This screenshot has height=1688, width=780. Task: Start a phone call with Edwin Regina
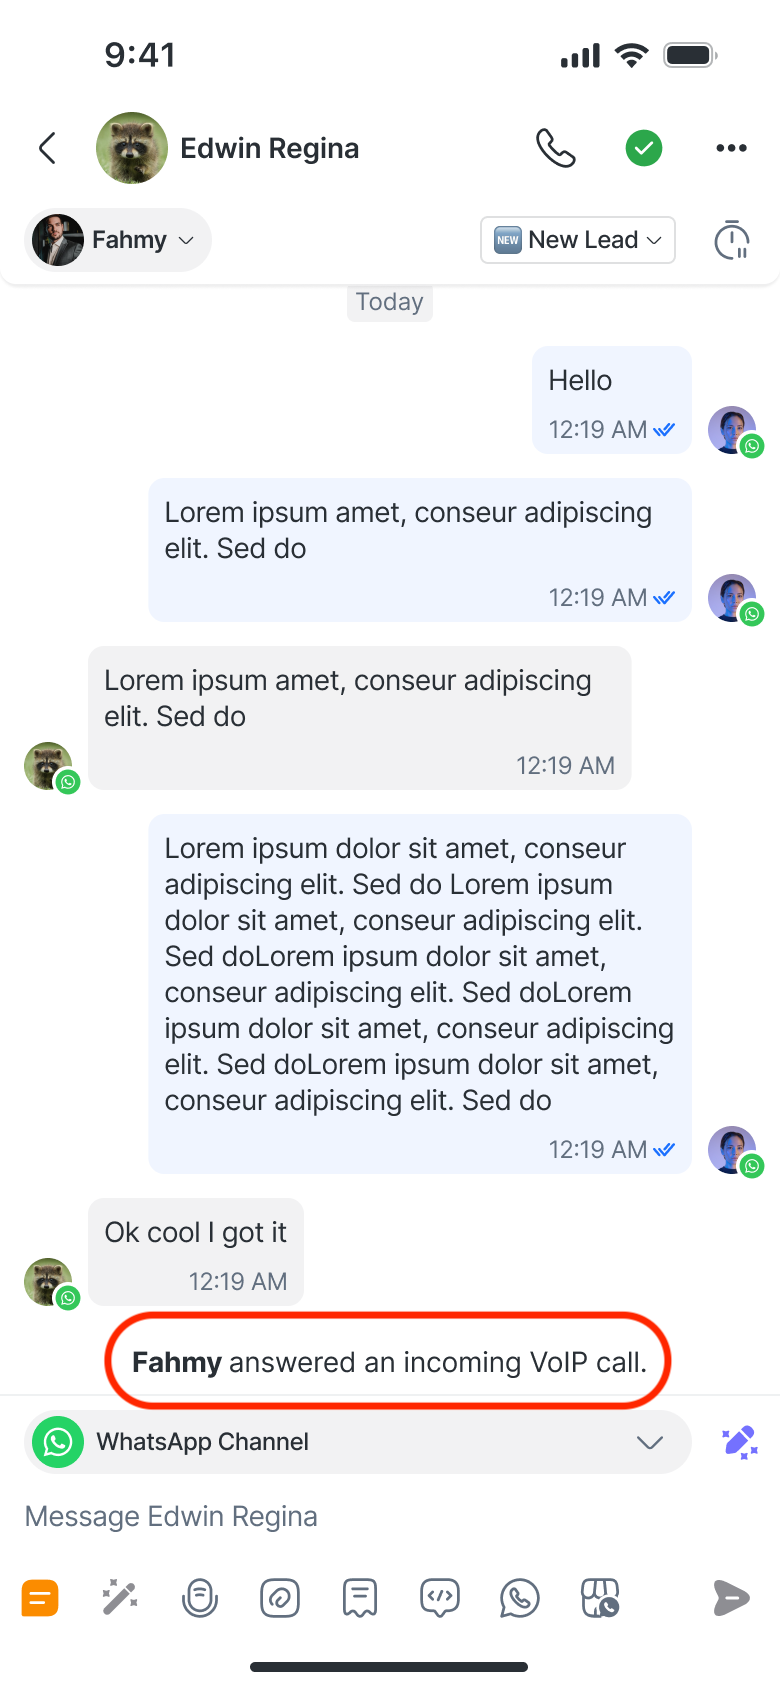coord(556,148)
